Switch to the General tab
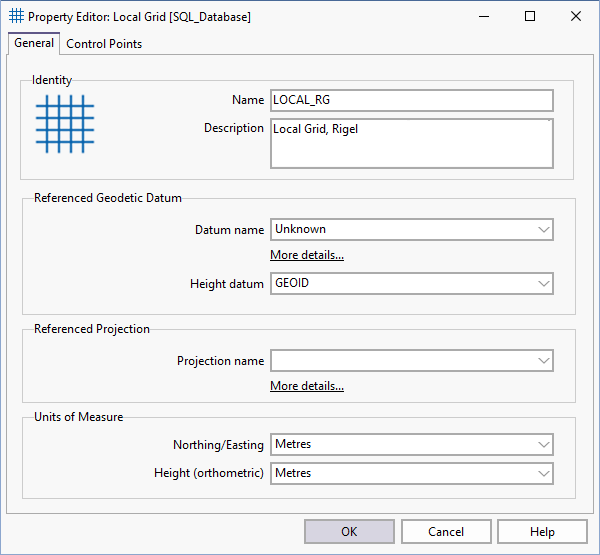The image size is (600, 555). click(34, 43)
